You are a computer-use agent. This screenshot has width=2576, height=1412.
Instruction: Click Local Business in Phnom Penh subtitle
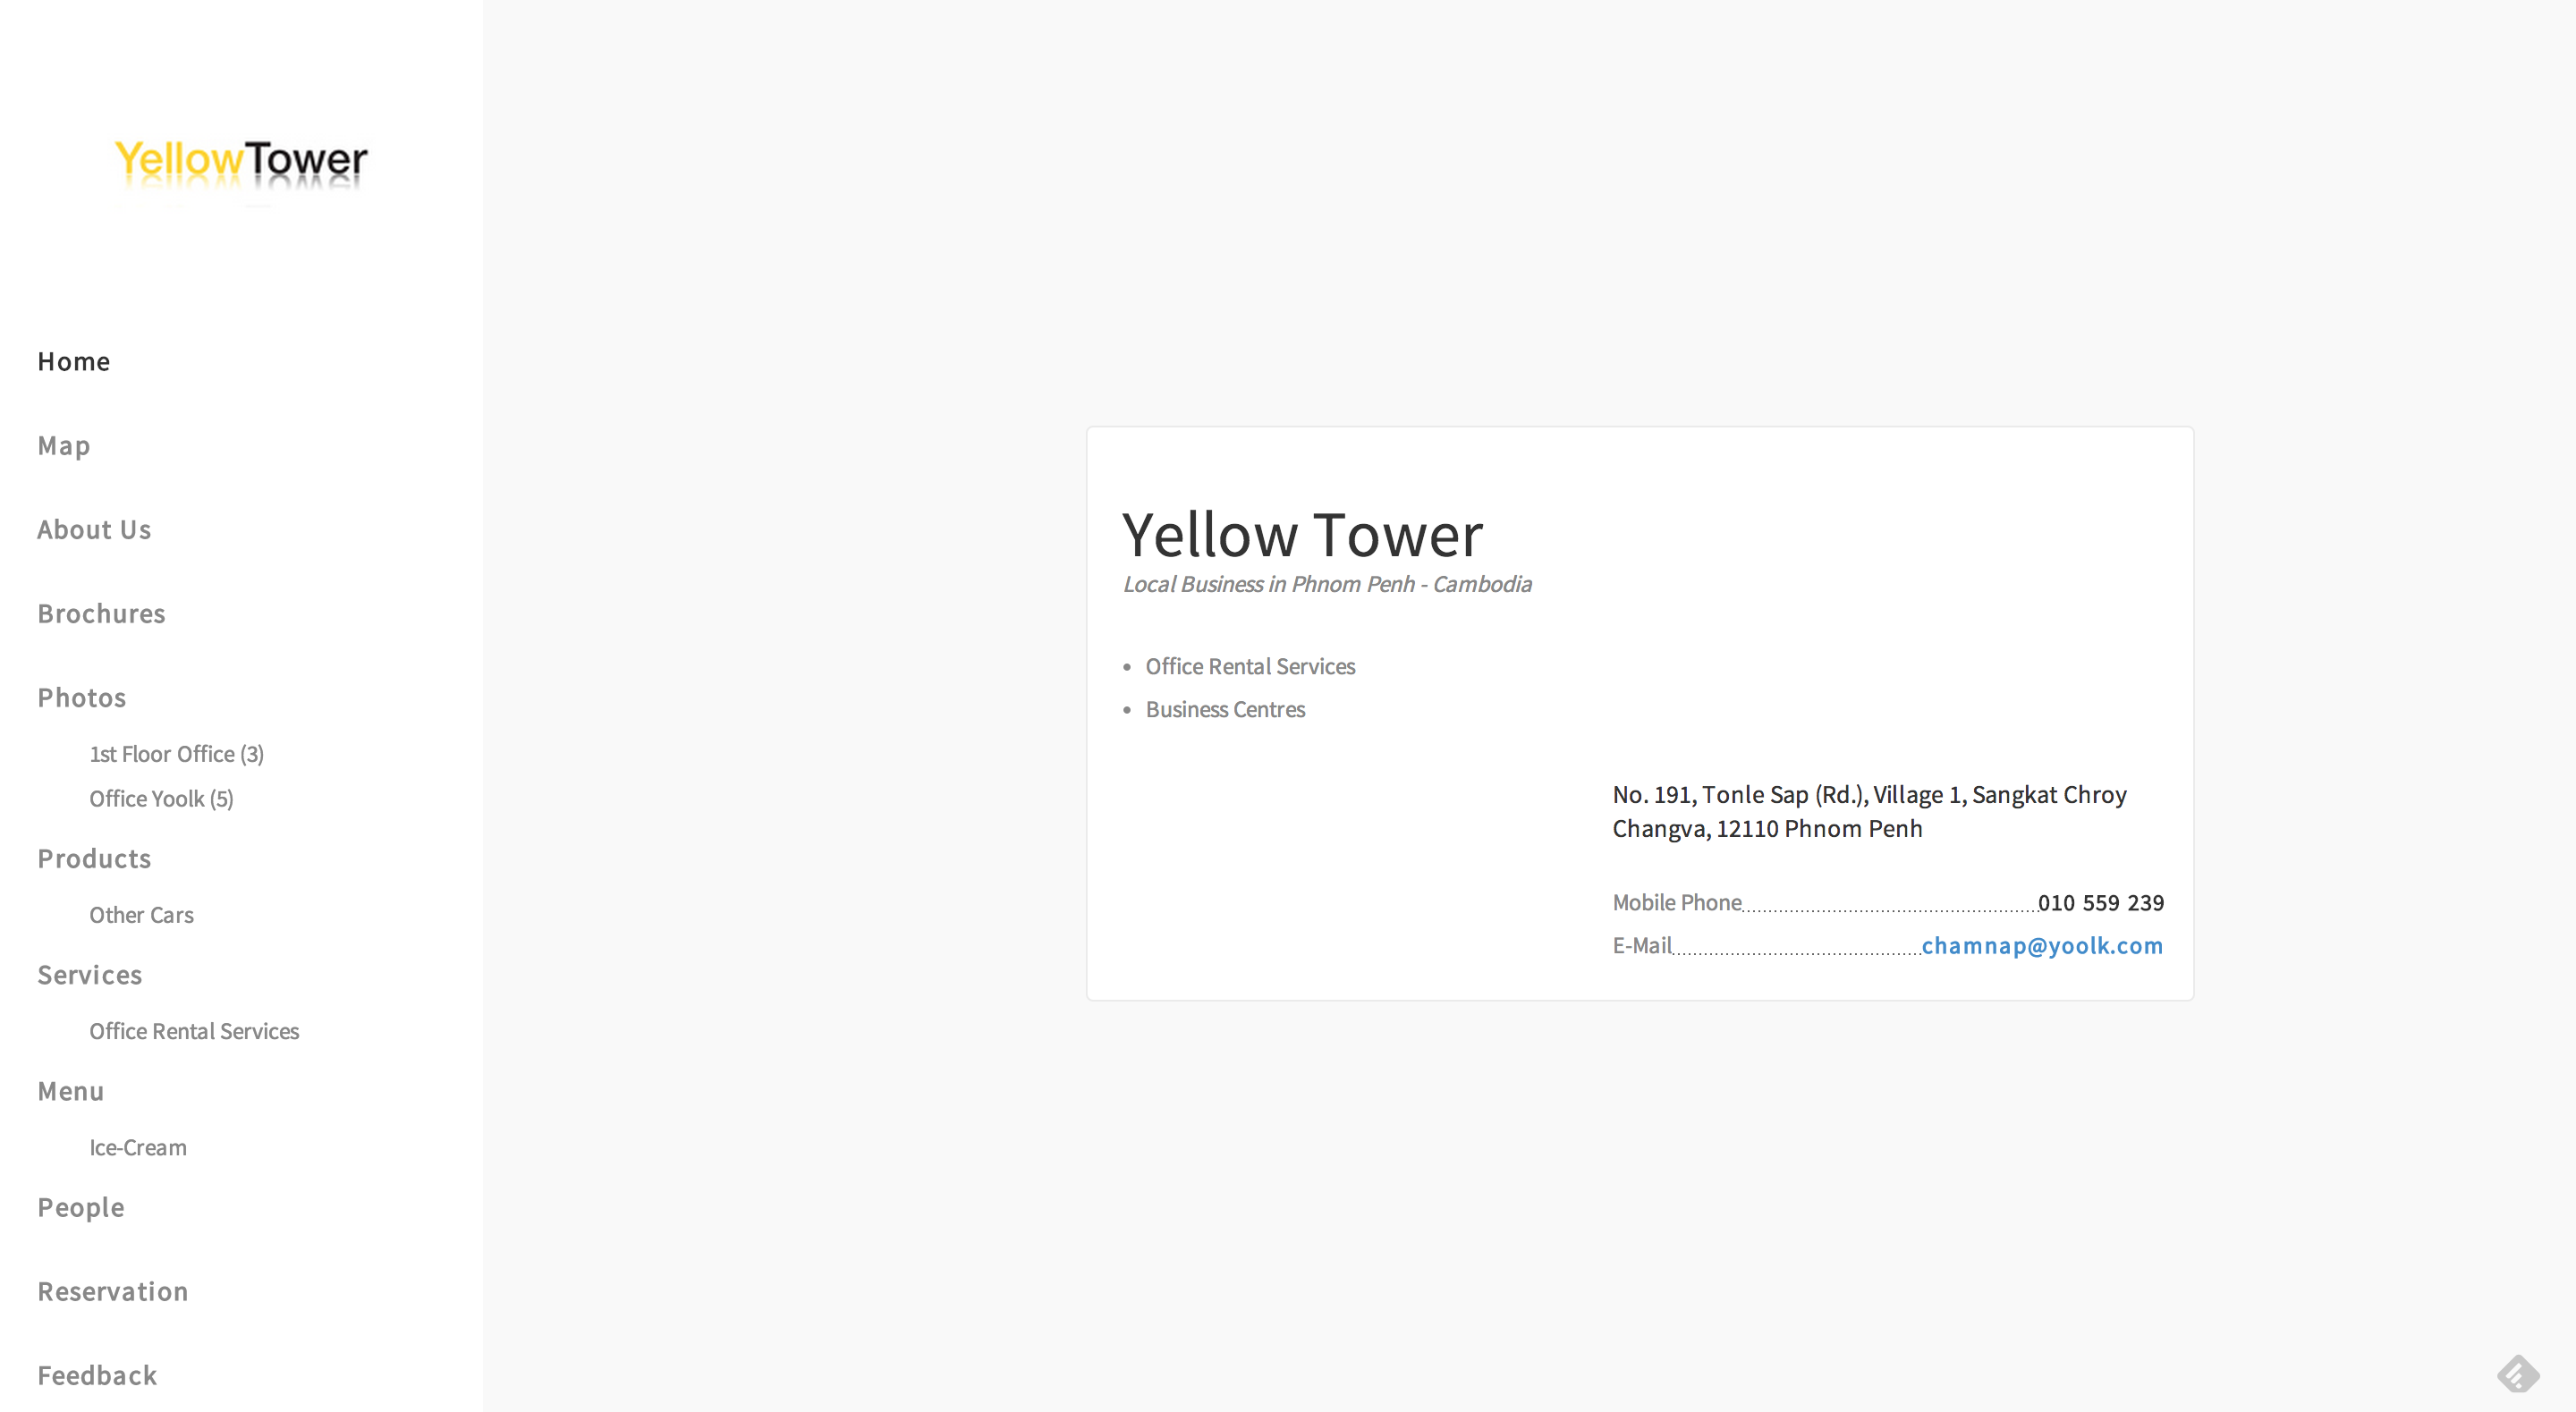click(1327, 584)
